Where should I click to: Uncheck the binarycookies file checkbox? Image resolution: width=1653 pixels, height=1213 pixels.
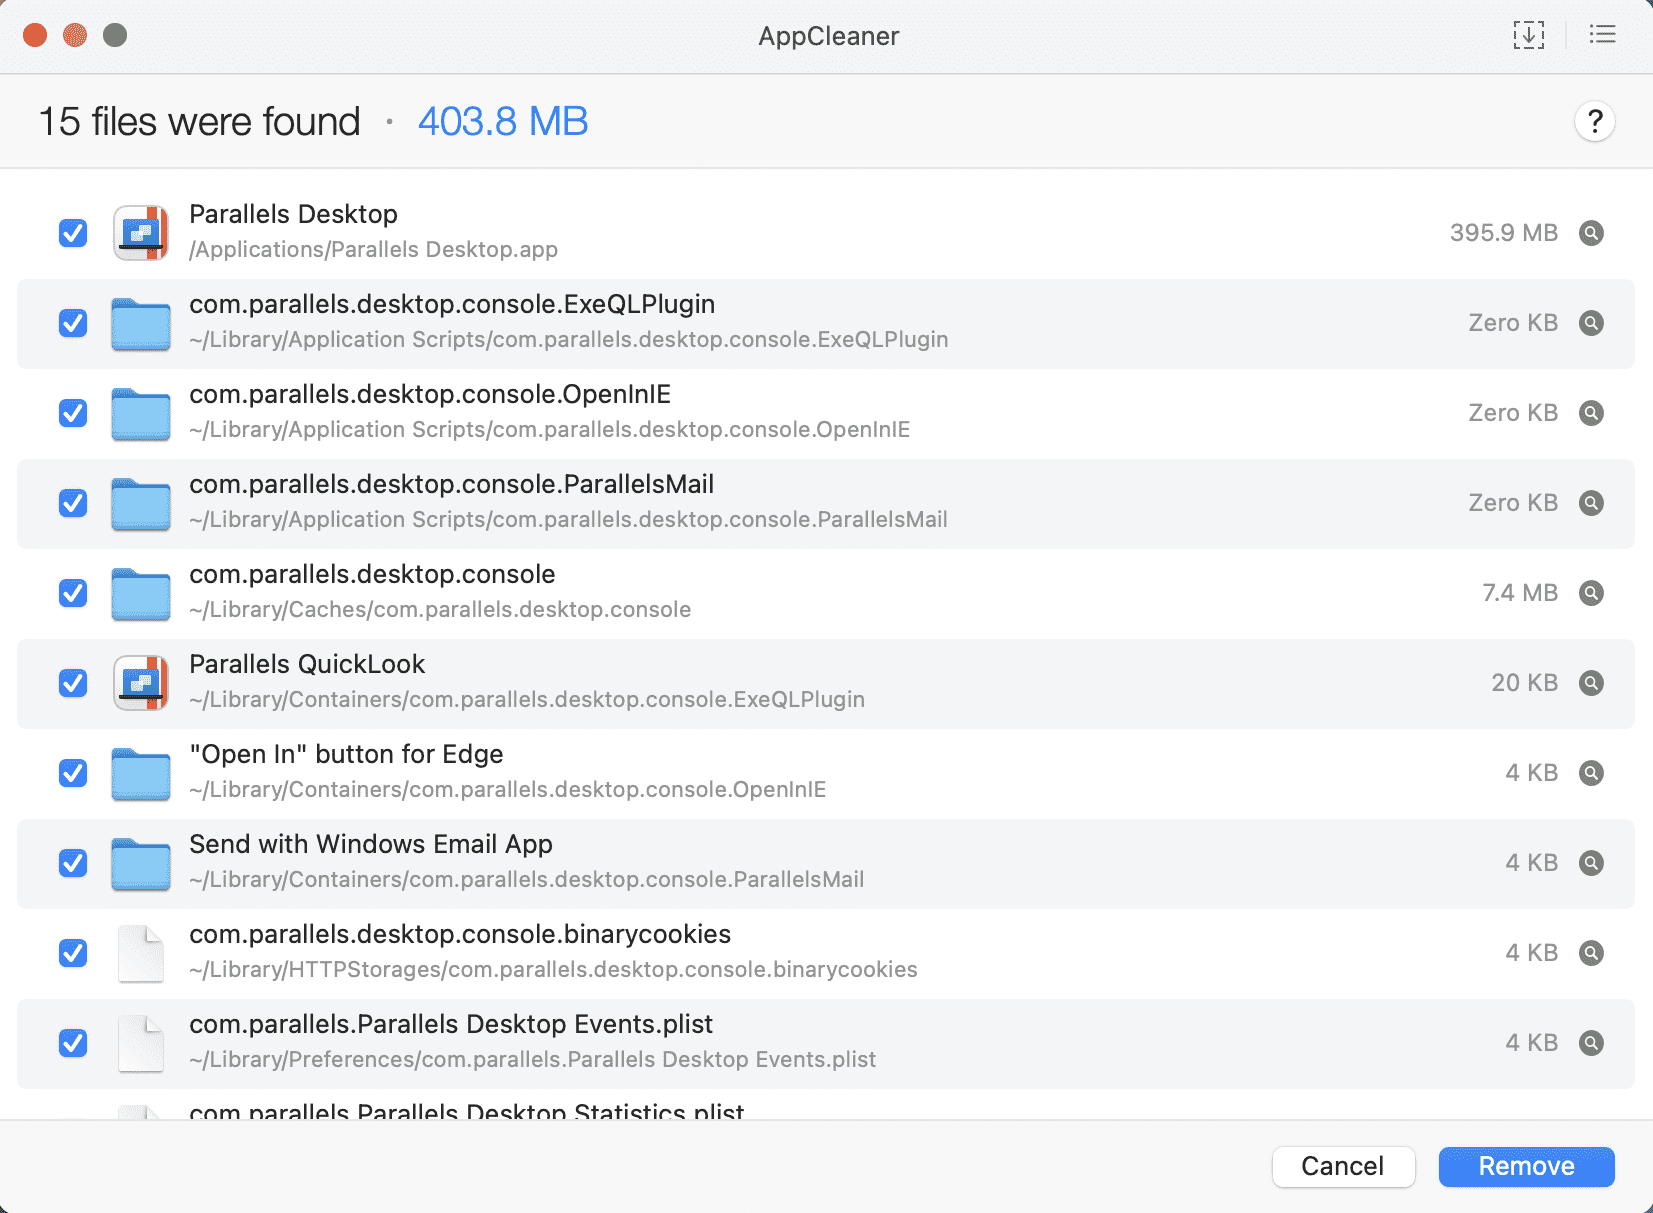73,953
